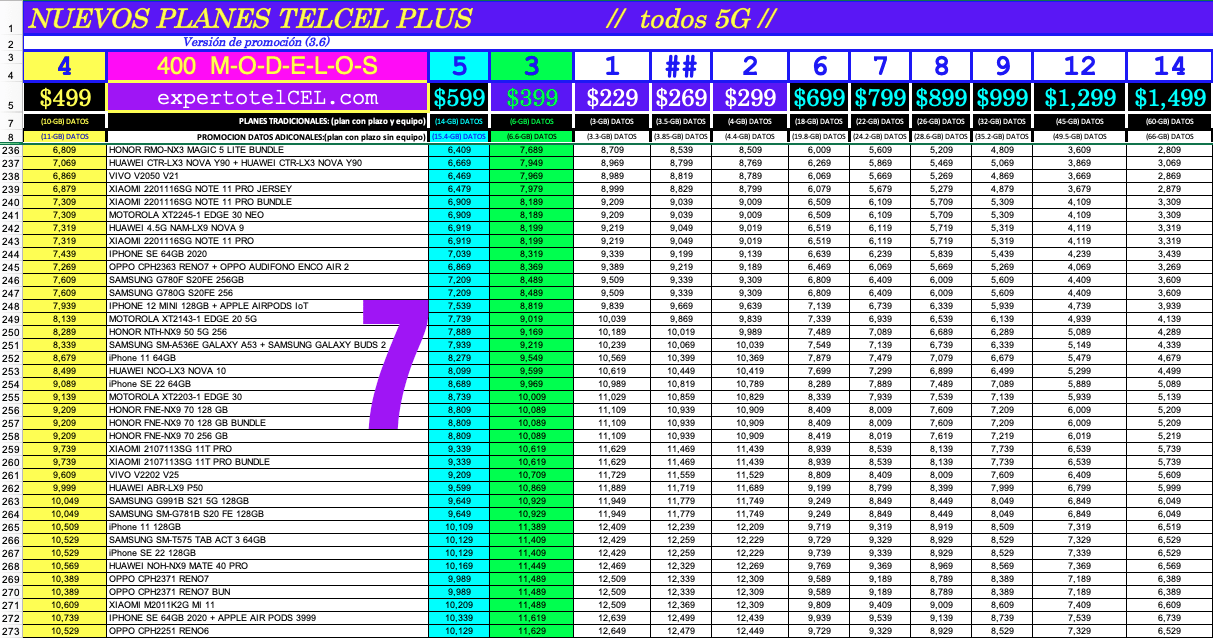Image resolution: width=1213 pixels, height=638 pixels.
Task: Select row header 272
Action: (x=11, y=618)
